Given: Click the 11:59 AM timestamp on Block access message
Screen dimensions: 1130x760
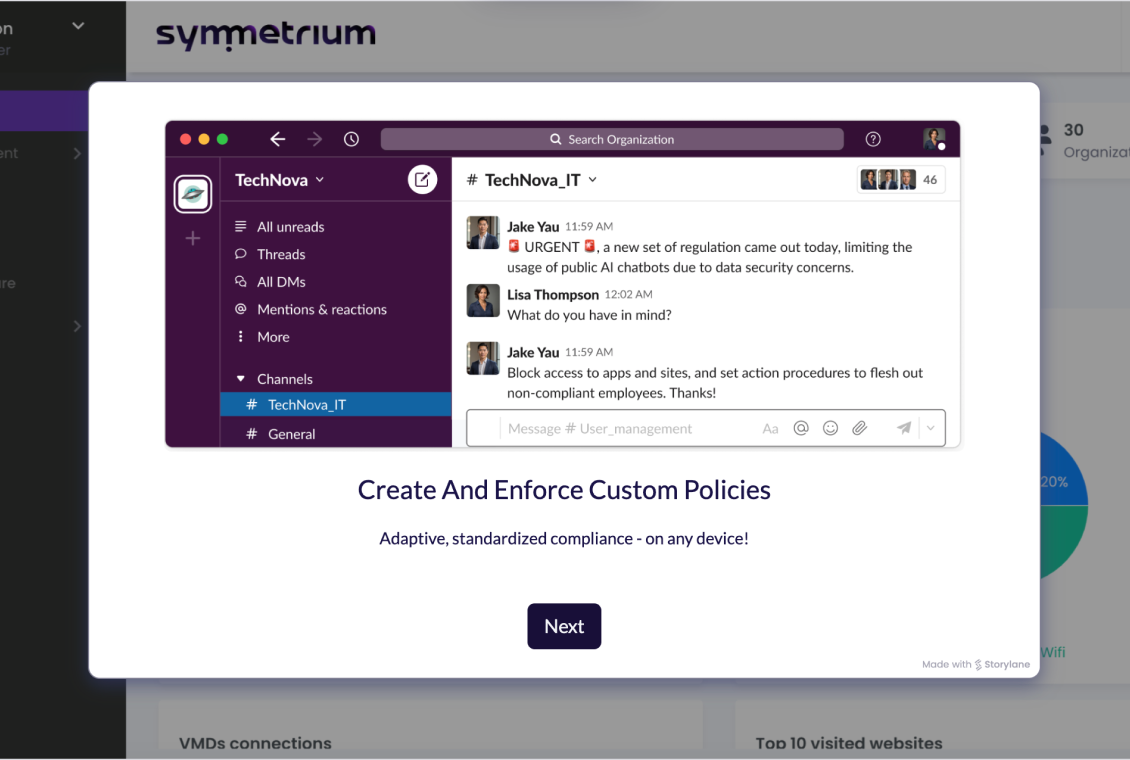Looking at the screenshot, I should [589, 352].
